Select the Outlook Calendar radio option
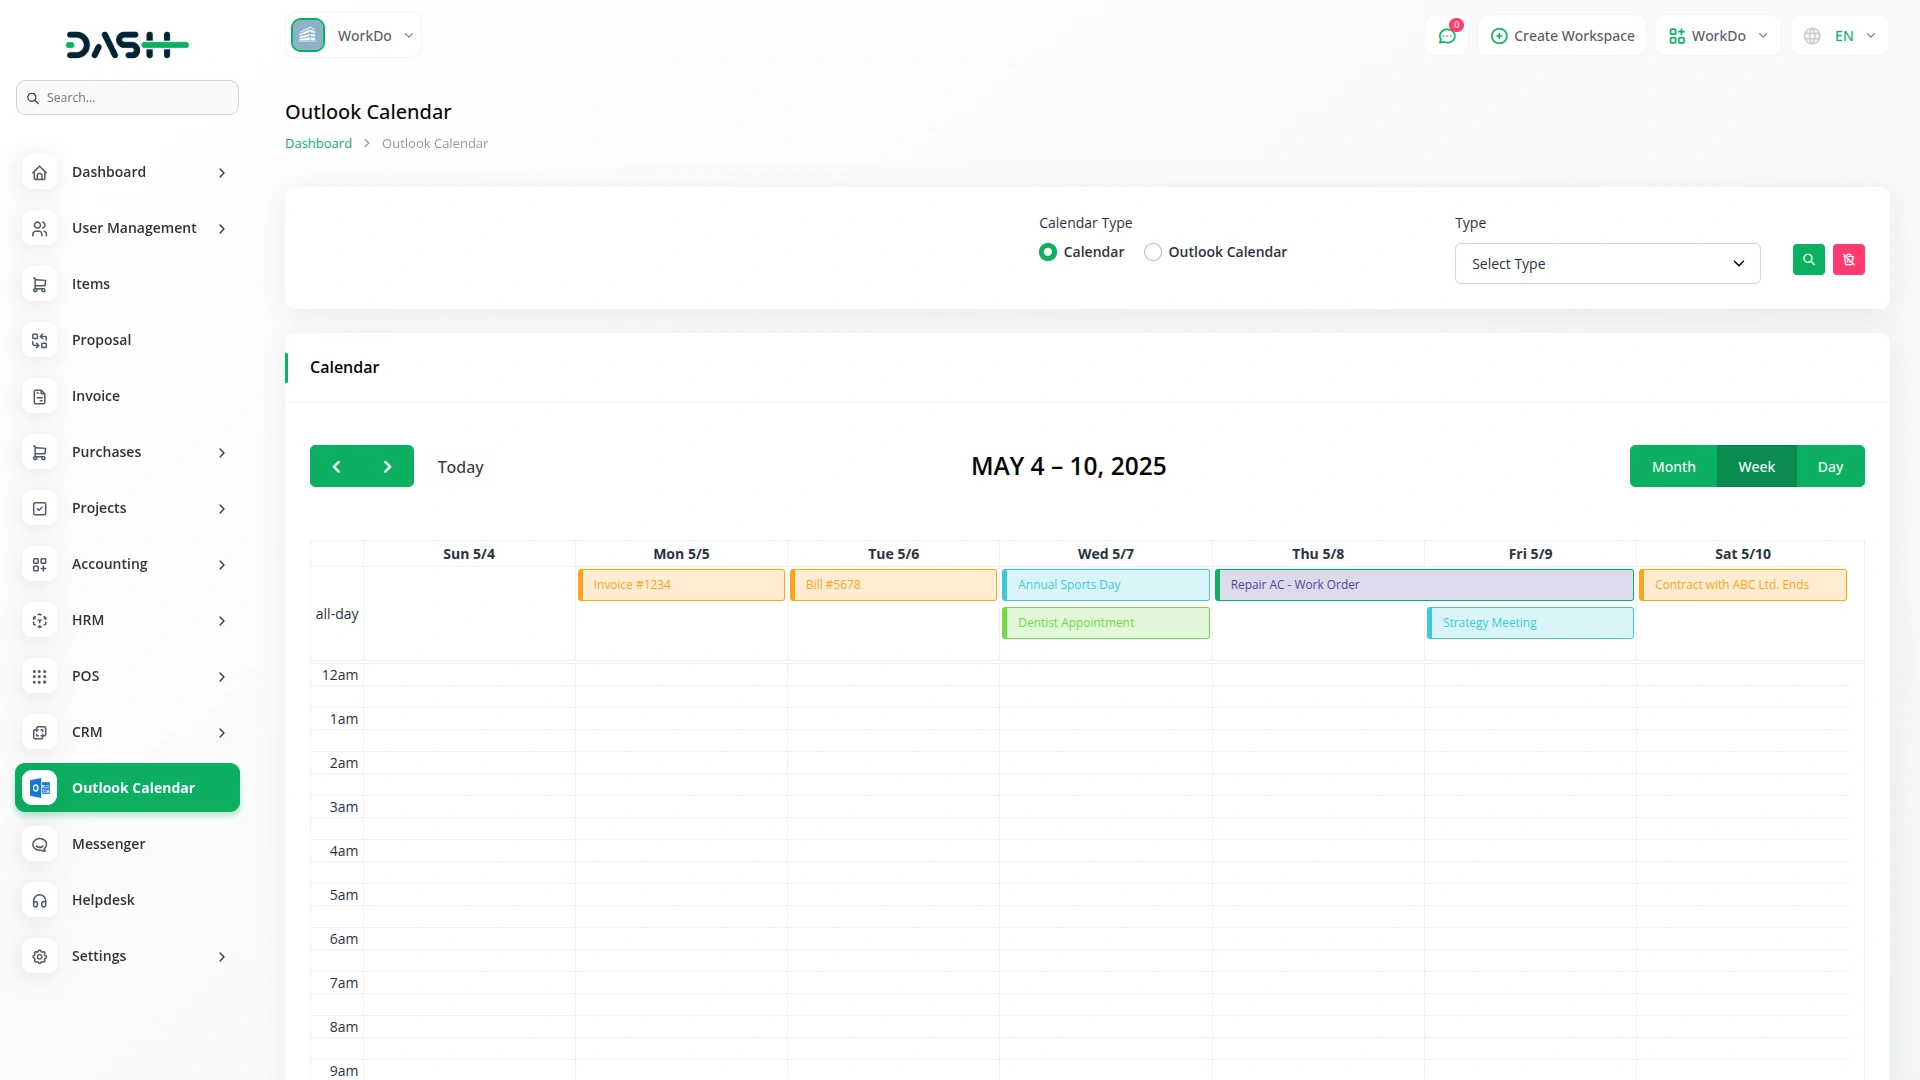The image size is (1920, 1080). (x=1153, y=252)
